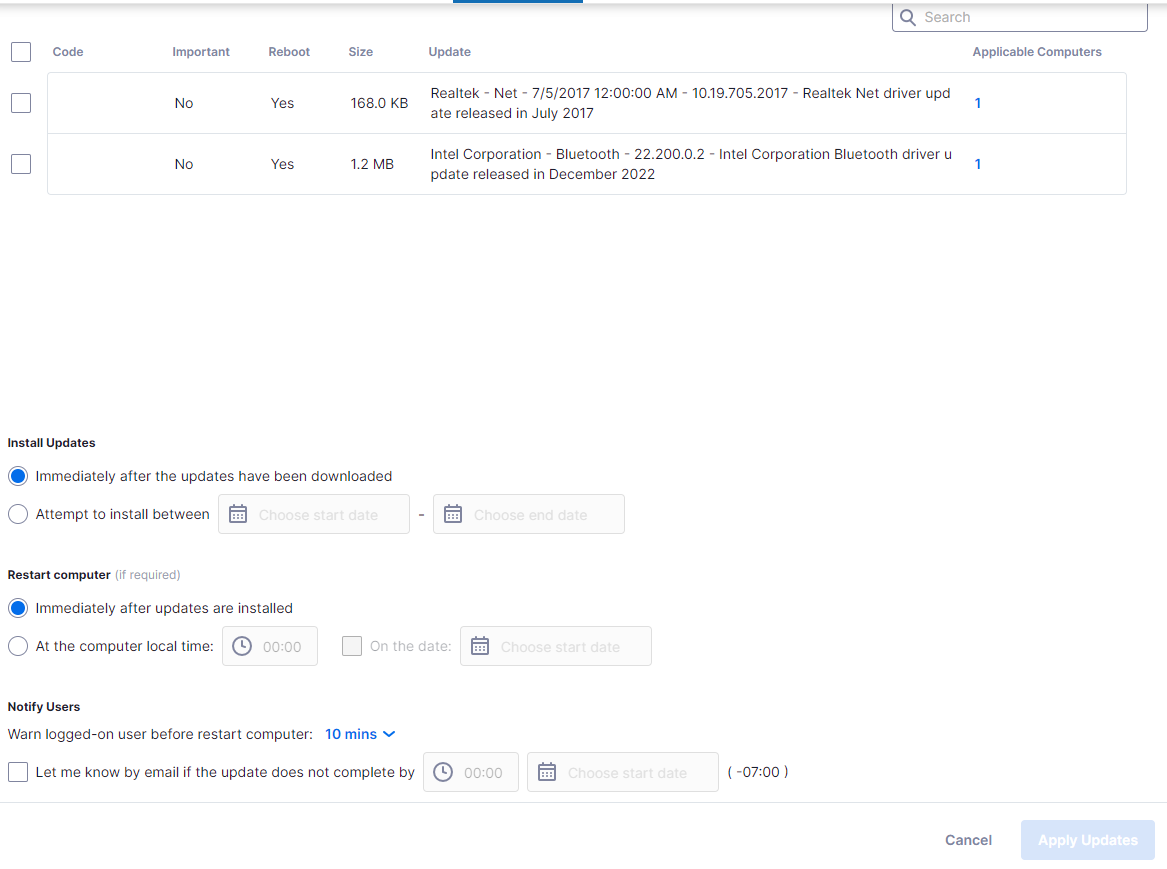Click the Cancel button
The height and width of the screenshot is (869, 1167).
[968, 840]
